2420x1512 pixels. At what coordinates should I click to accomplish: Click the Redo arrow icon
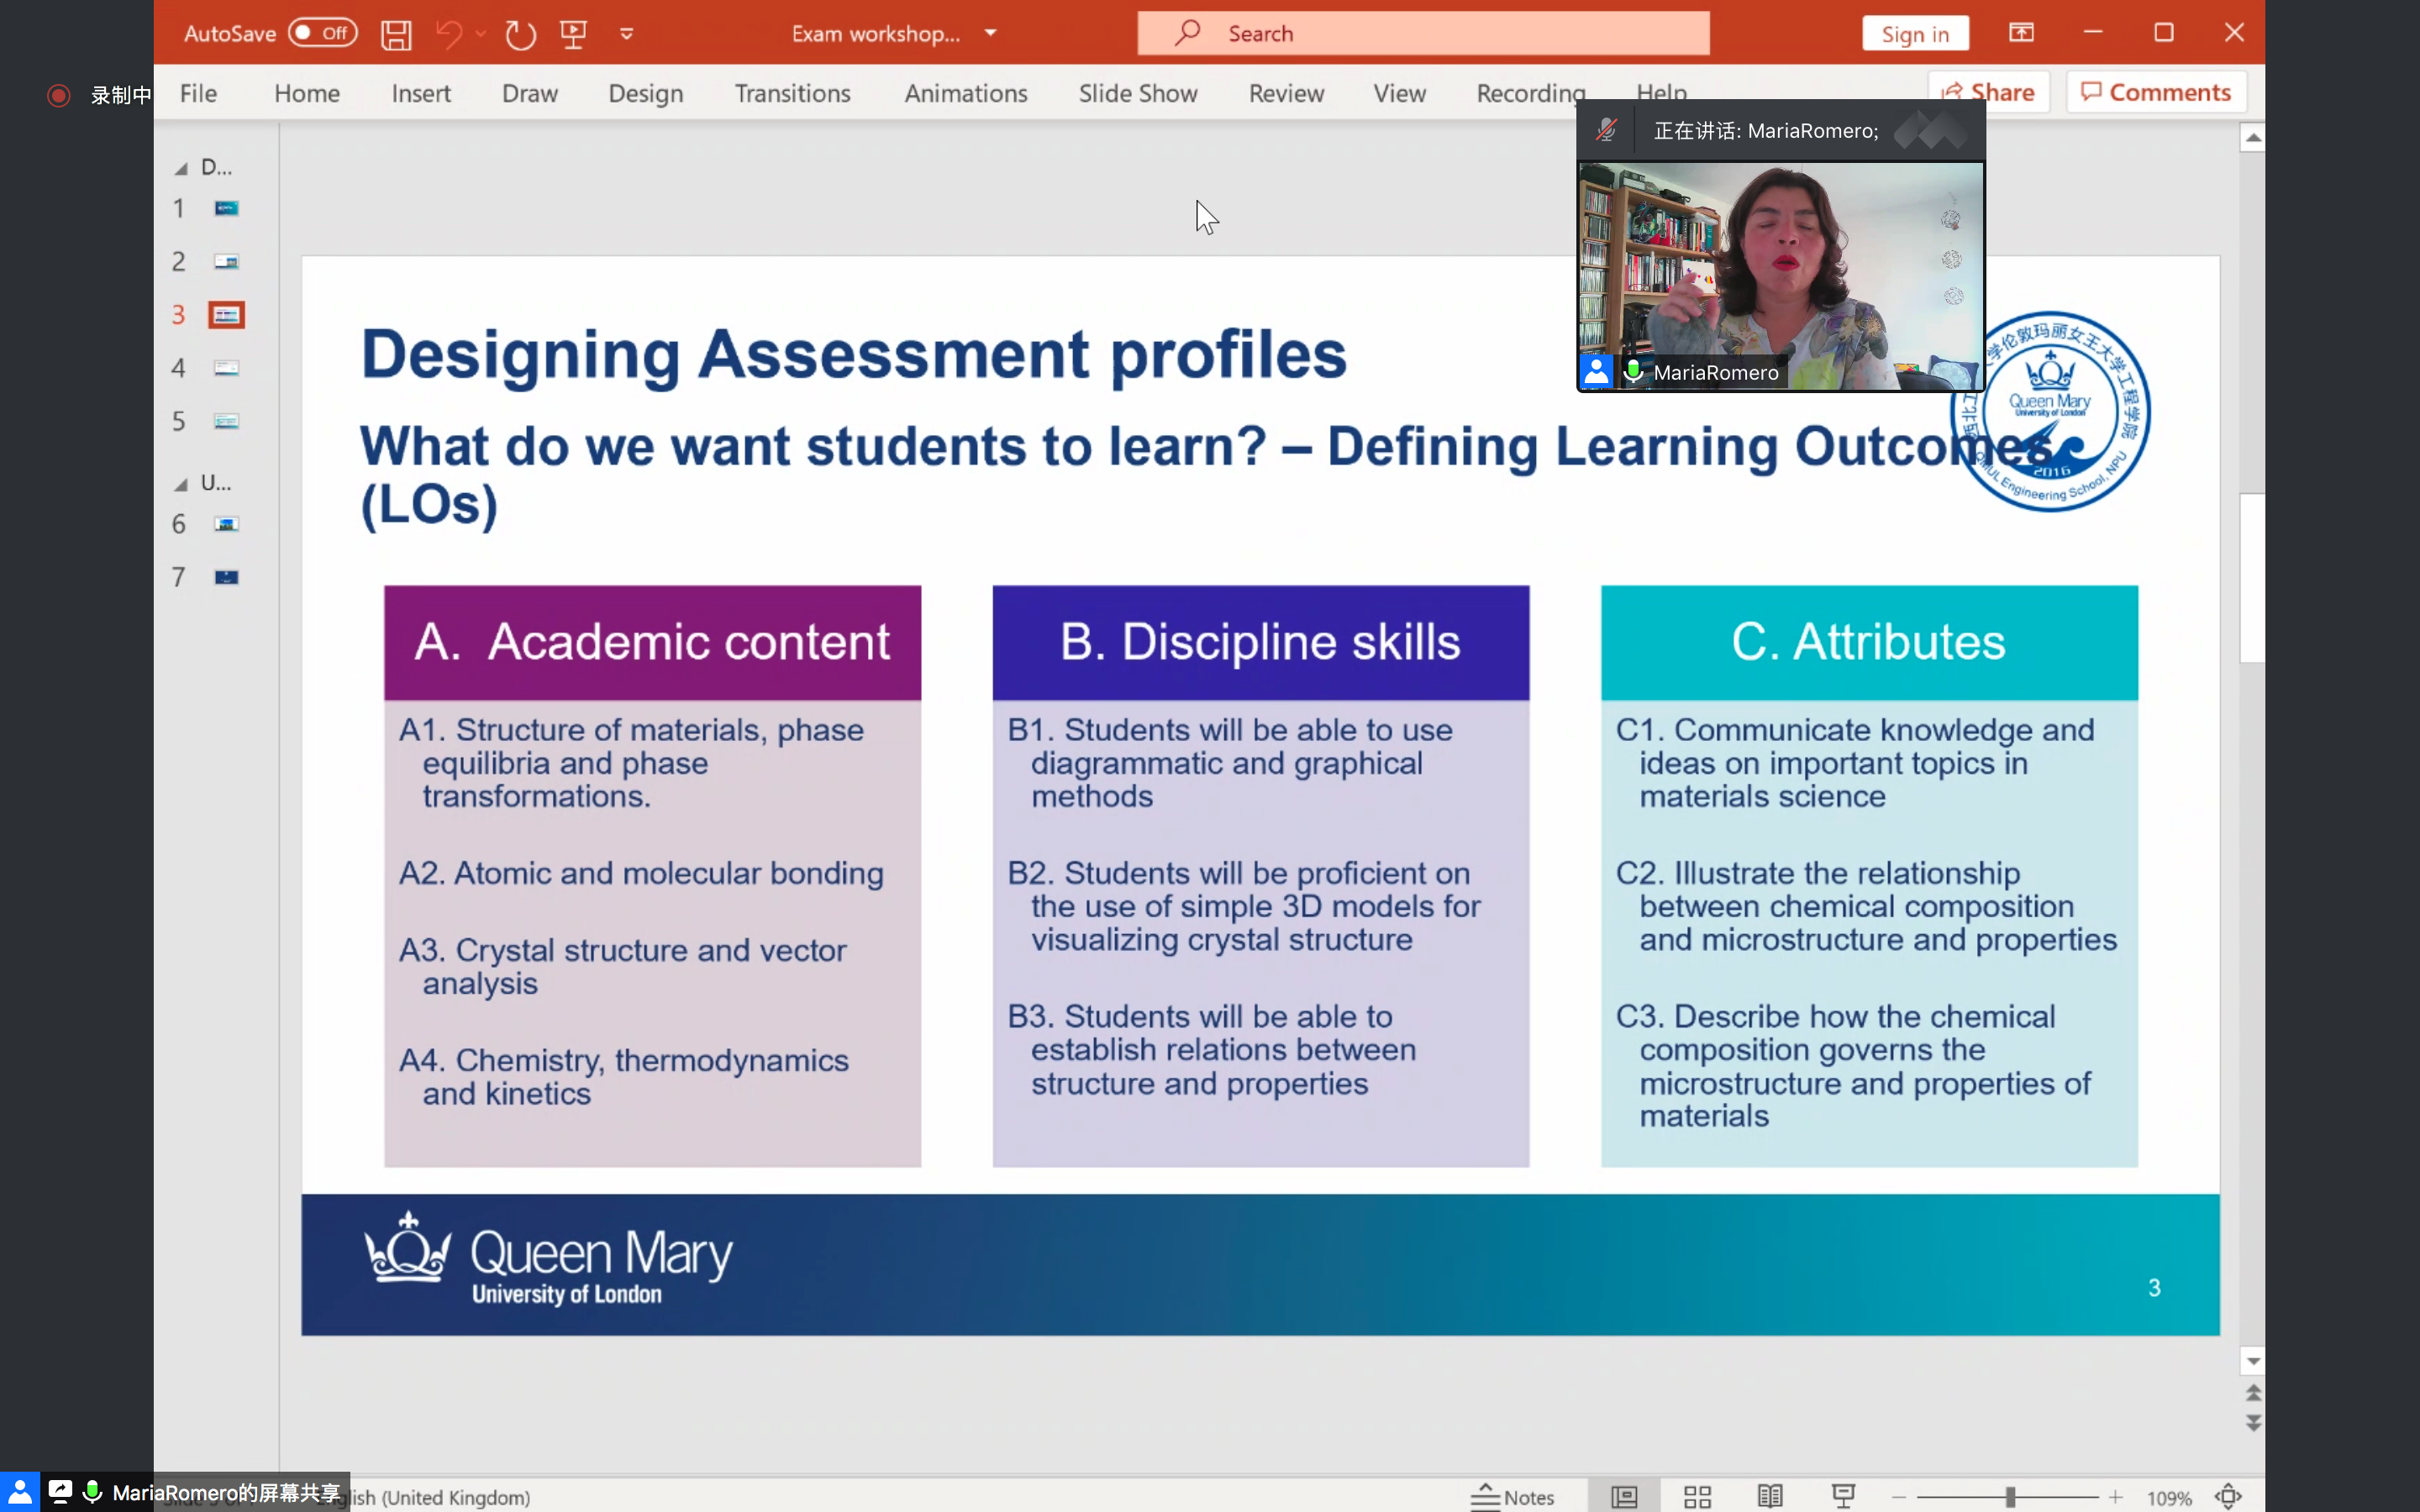[x=520, y=34]
